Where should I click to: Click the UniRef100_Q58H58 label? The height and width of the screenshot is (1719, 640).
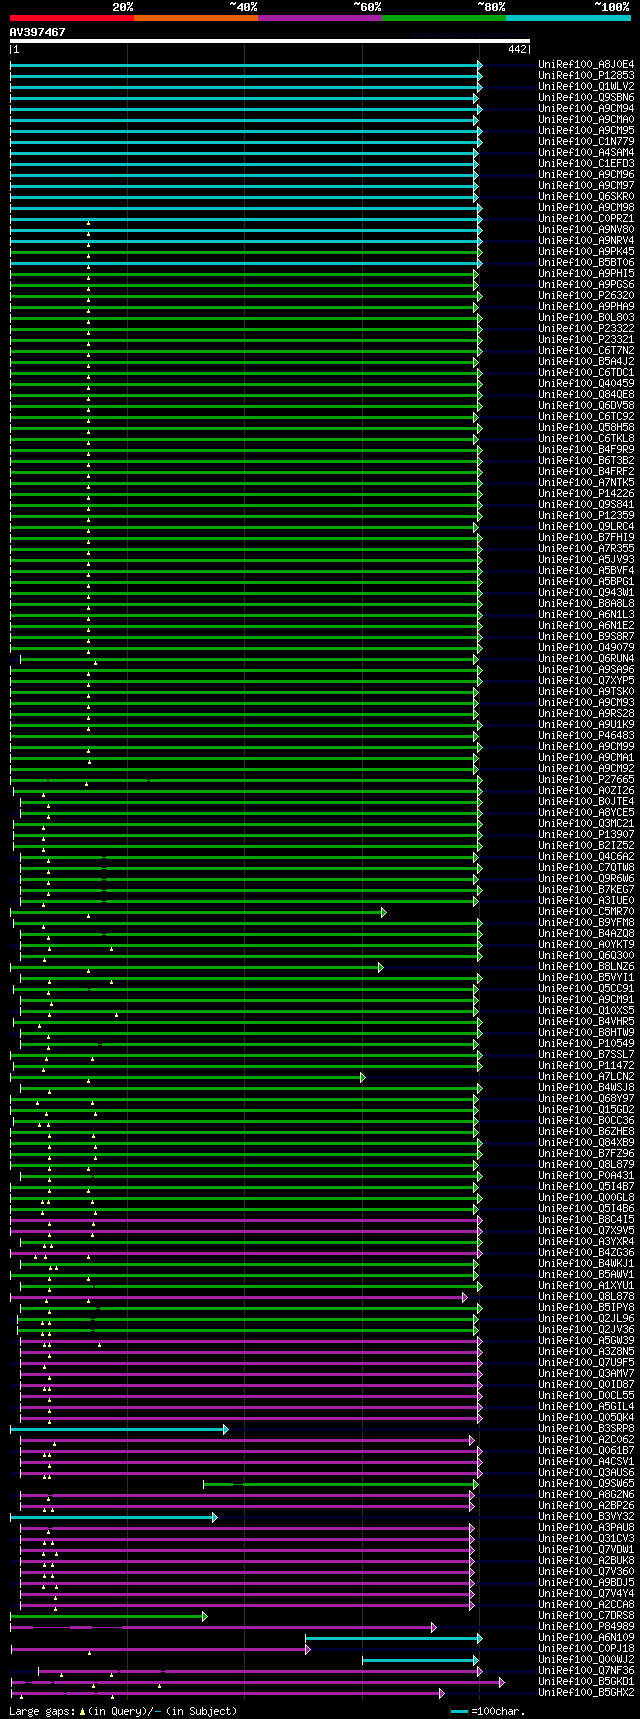click(x=586, y=428)
